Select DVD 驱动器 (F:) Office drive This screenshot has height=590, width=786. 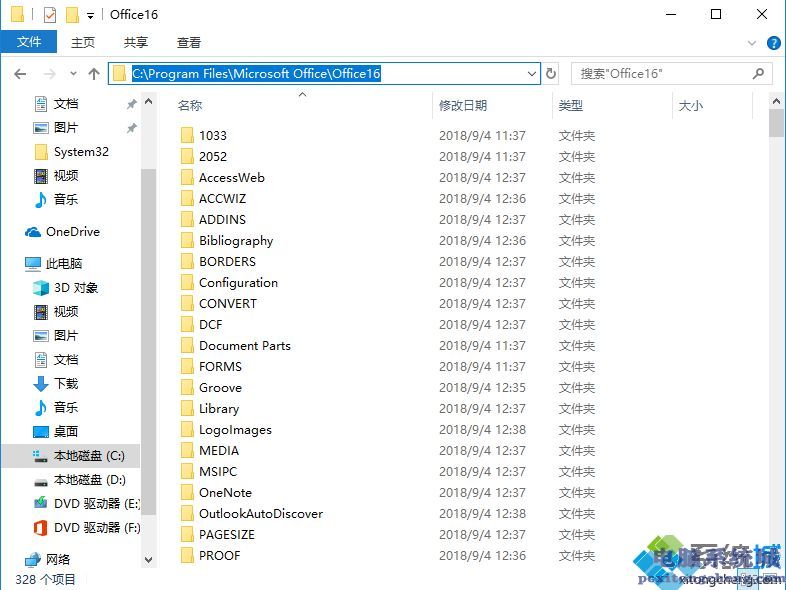(x=96, y=527)
